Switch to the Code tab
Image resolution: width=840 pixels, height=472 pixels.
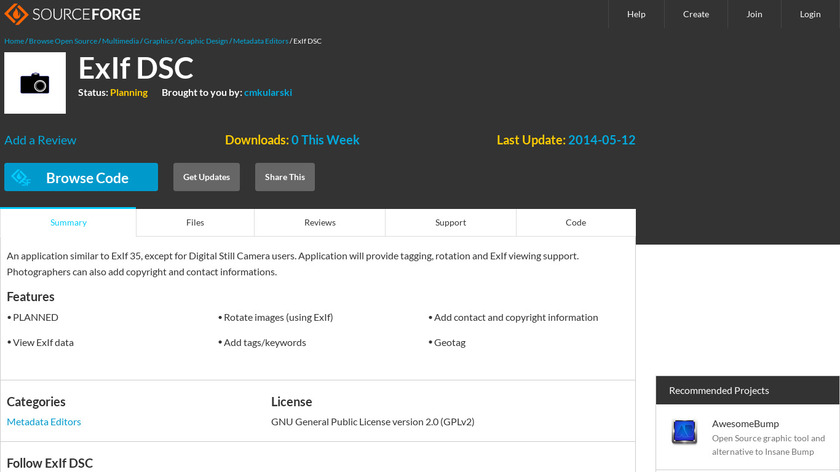pyautogui.click(x=576, y=222)
